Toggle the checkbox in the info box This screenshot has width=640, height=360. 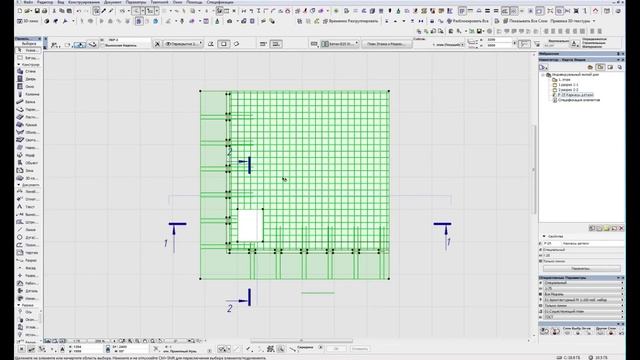102,45
